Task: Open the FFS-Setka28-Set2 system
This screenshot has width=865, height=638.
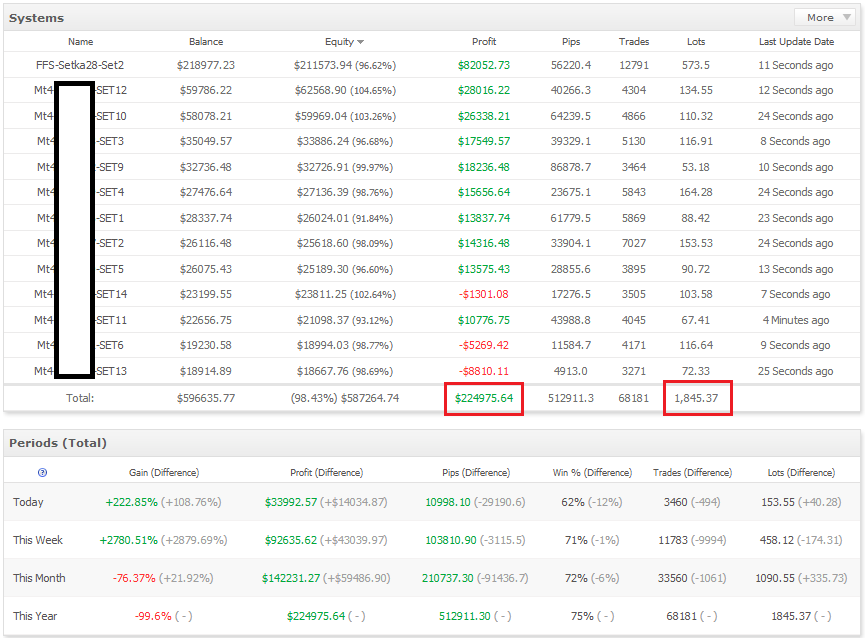Action: 80,65
